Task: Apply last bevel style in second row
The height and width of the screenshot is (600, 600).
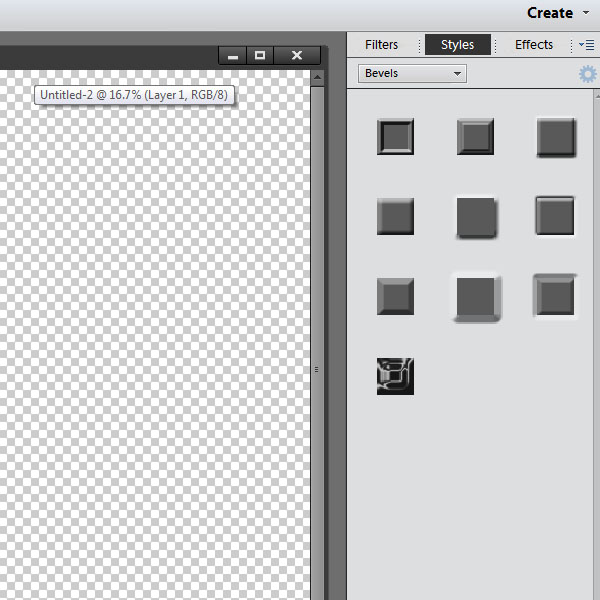Action: coord(555,215)
